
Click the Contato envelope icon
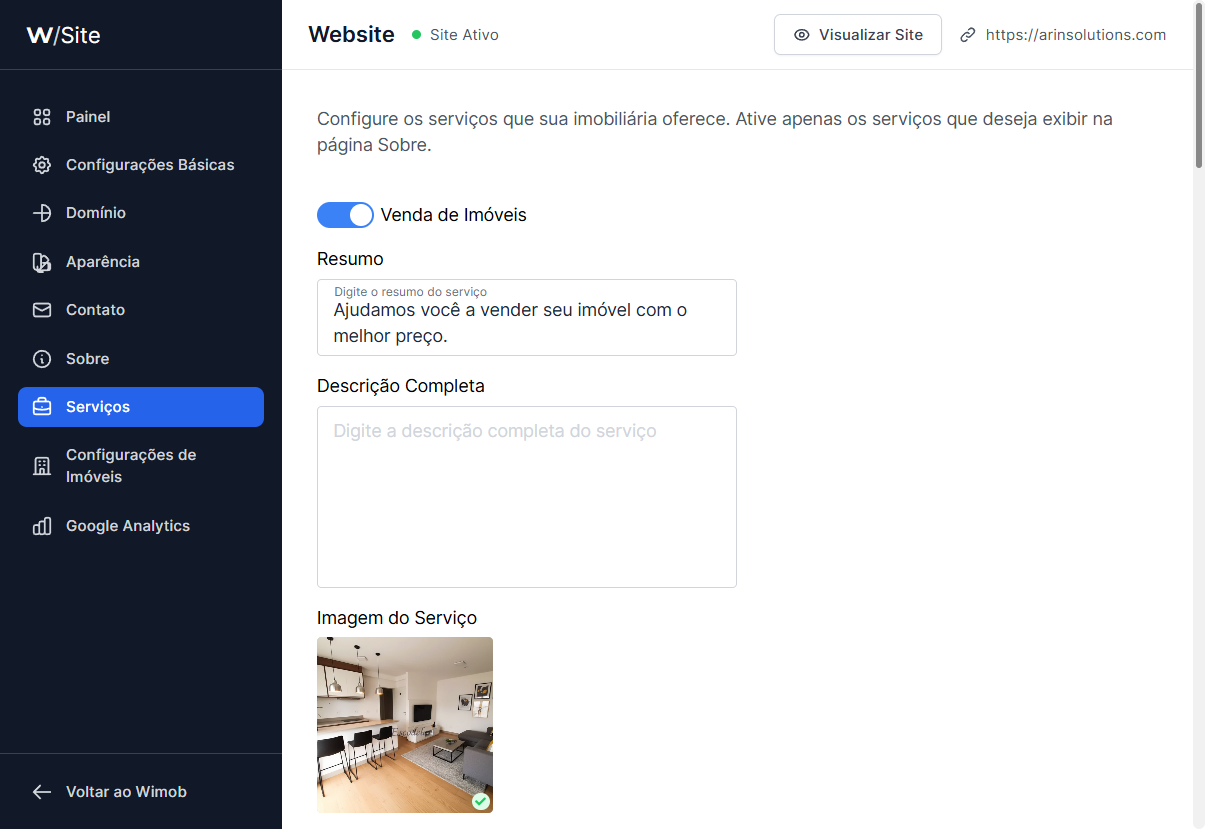[42, 310]
